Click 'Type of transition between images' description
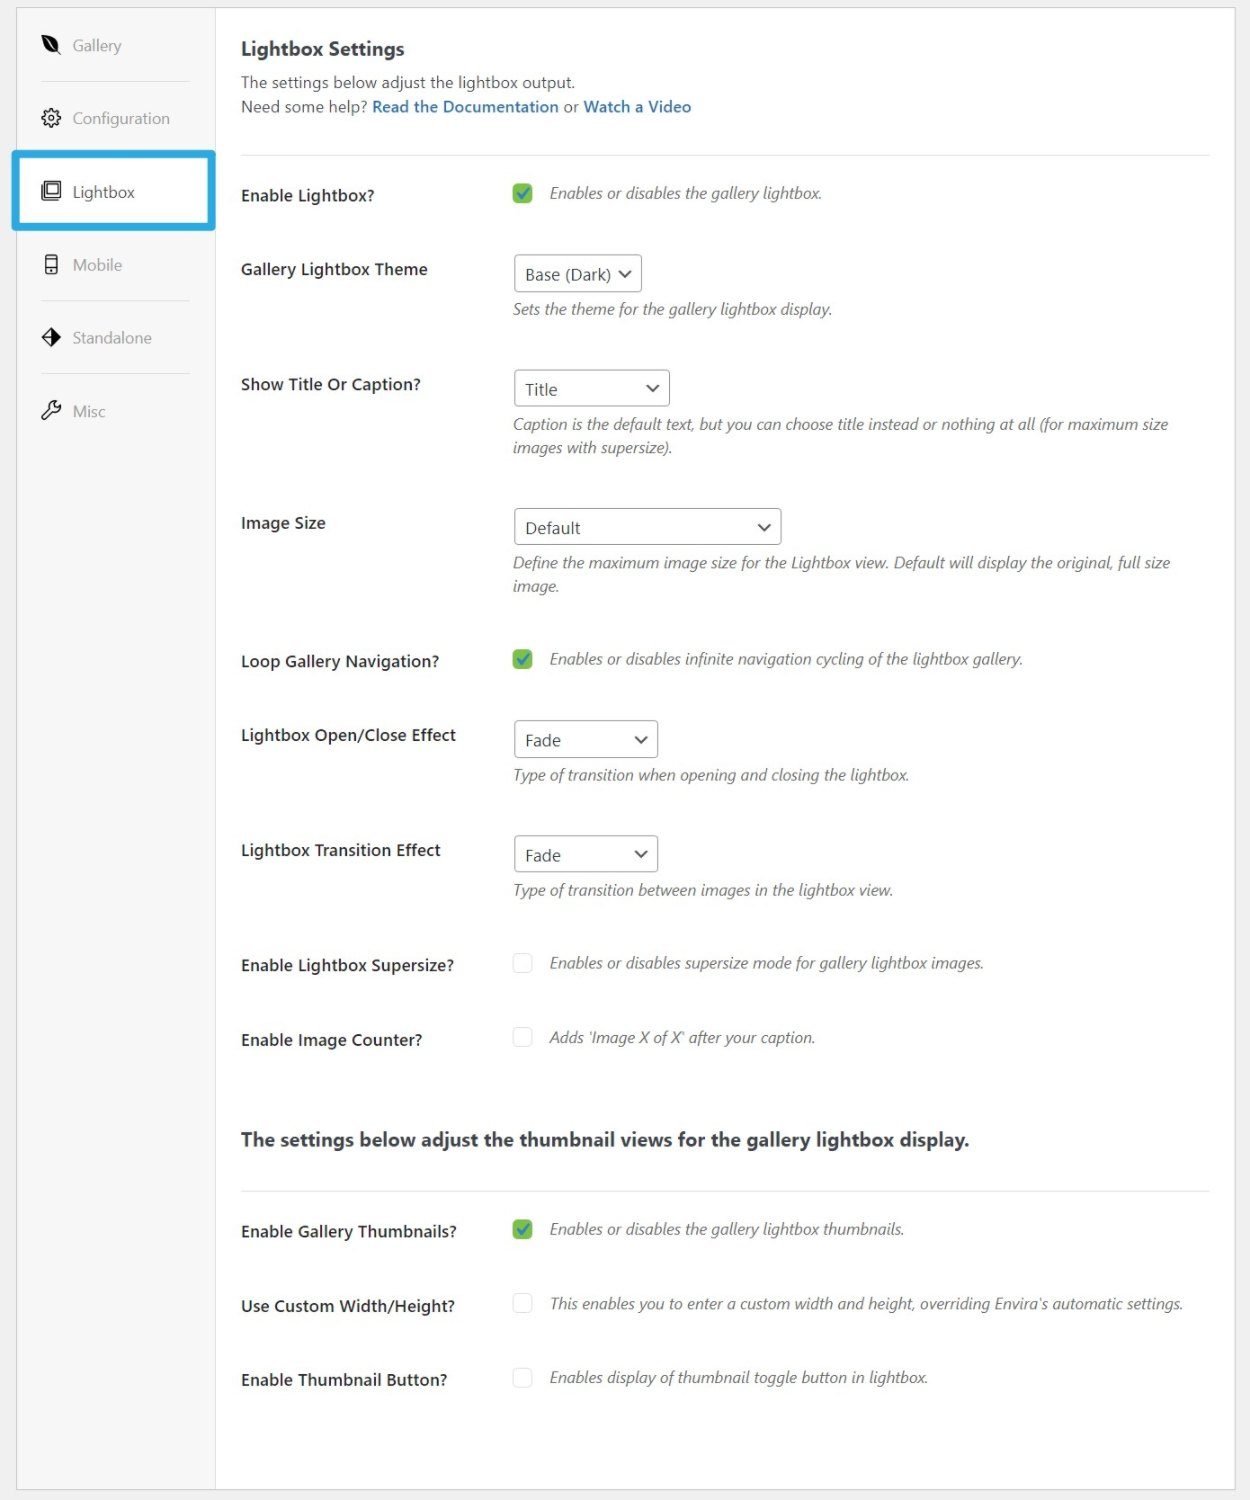This screenshot has height=1500, width=1250. click(x=703, y=890)
